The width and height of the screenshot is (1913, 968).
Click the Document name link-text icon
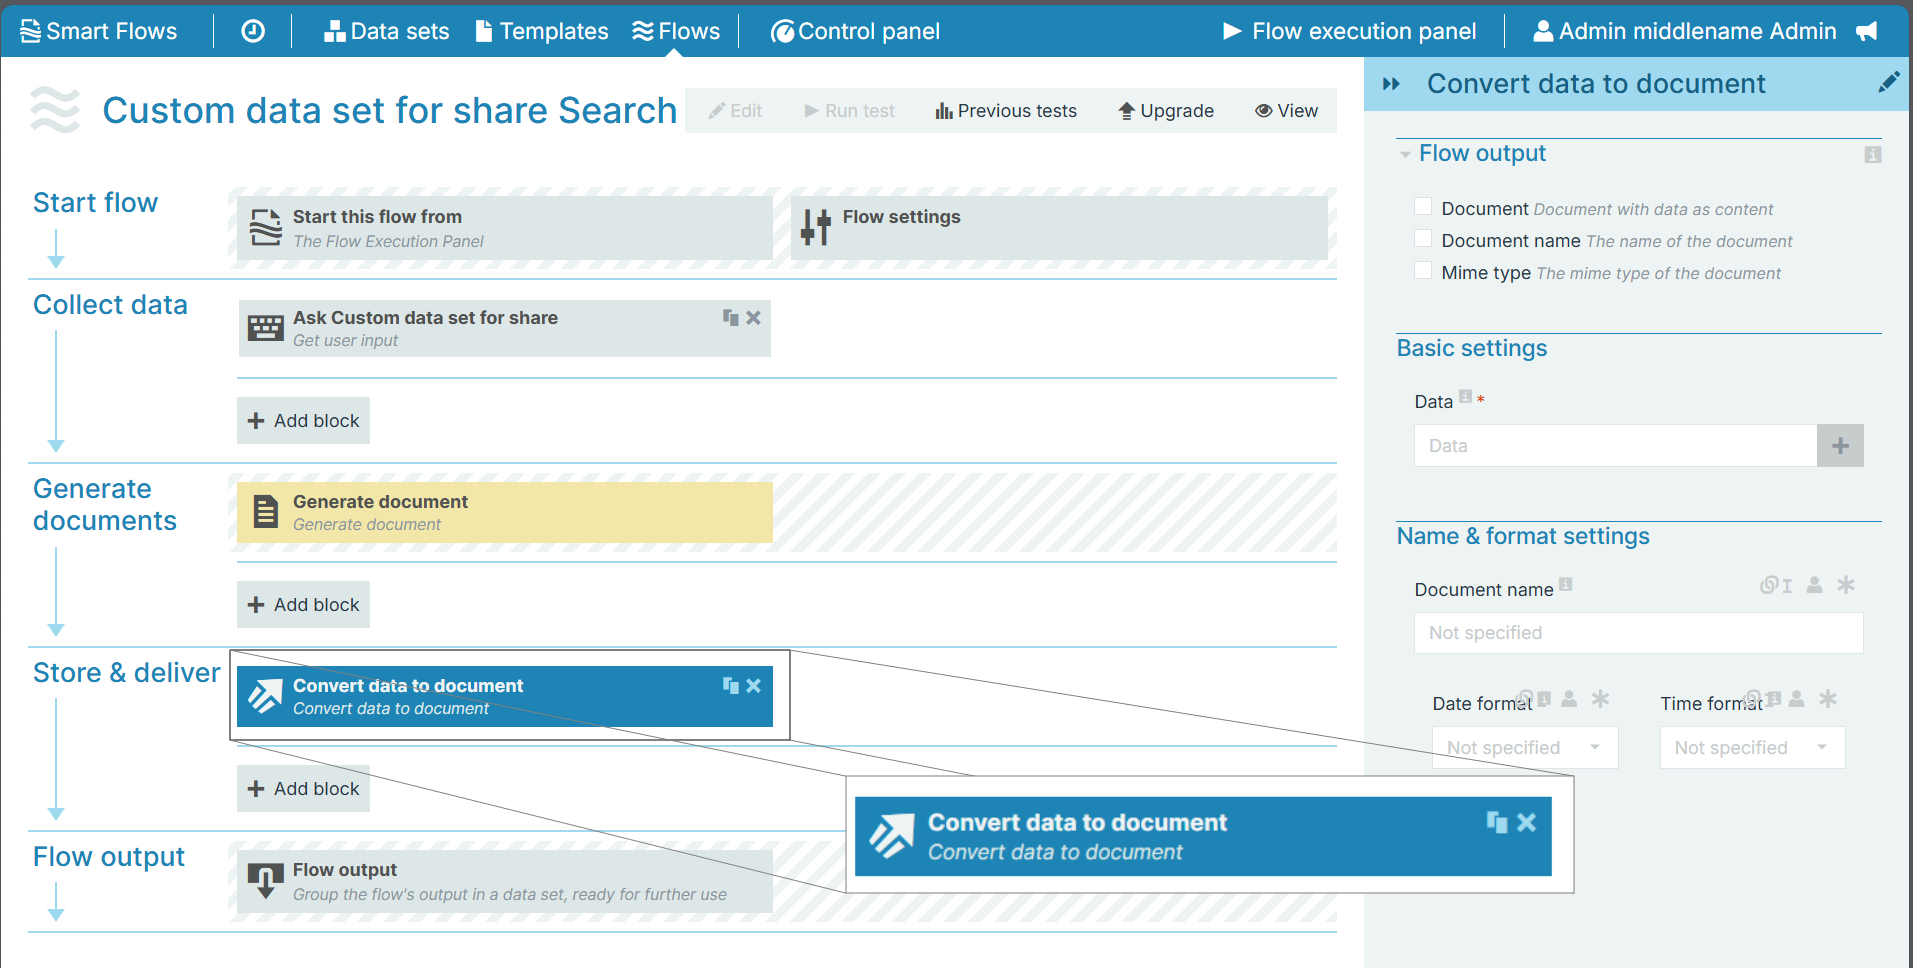tap(1776, 585)
